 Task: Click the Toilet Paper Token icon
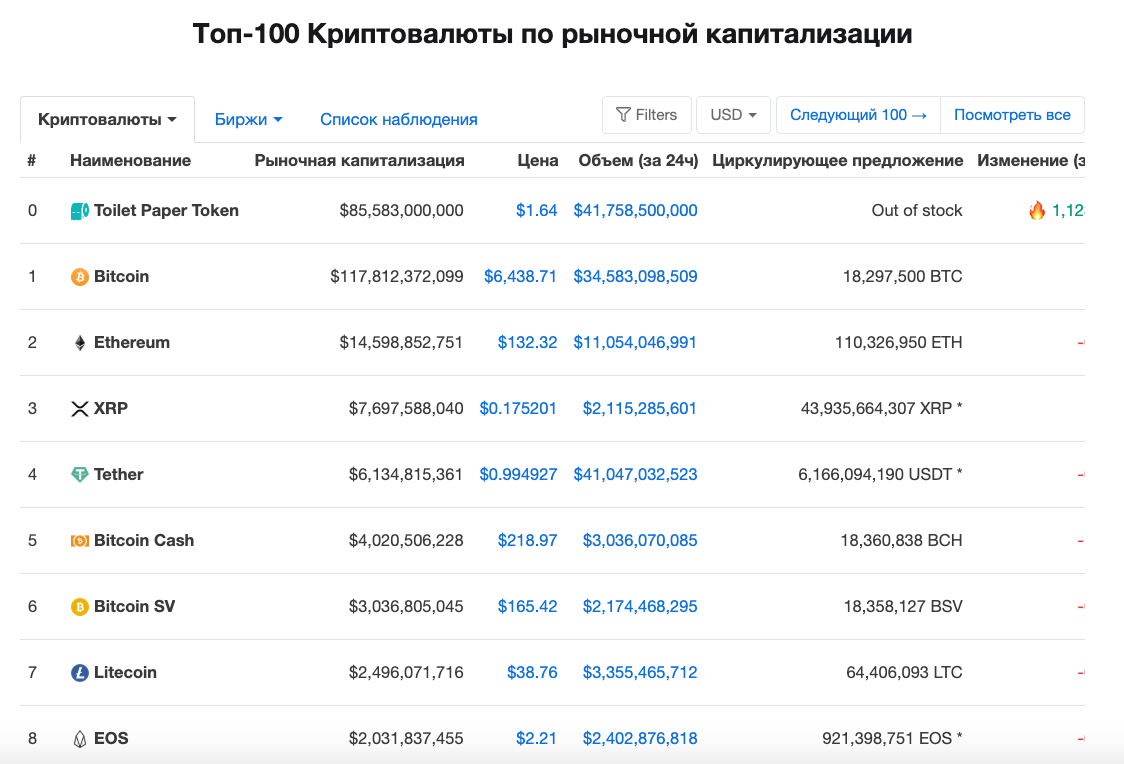[x=80, y=211]
